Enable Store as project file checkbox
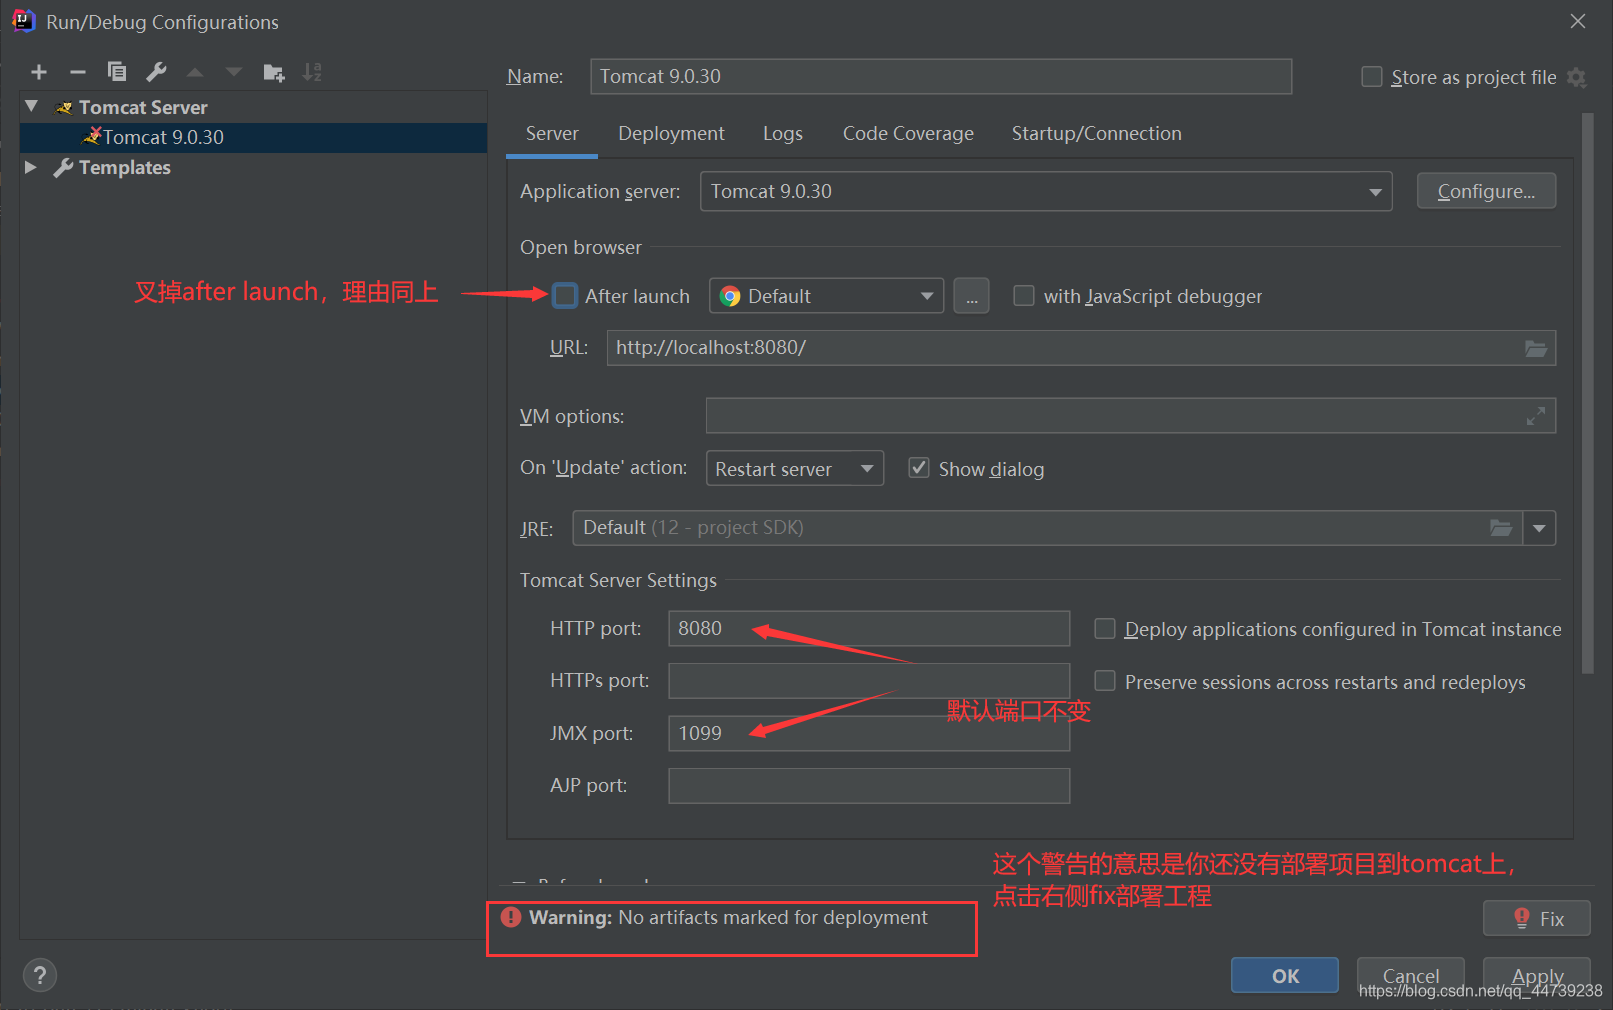The width and height of the screenshot is (1613, 1010). 1372,77
